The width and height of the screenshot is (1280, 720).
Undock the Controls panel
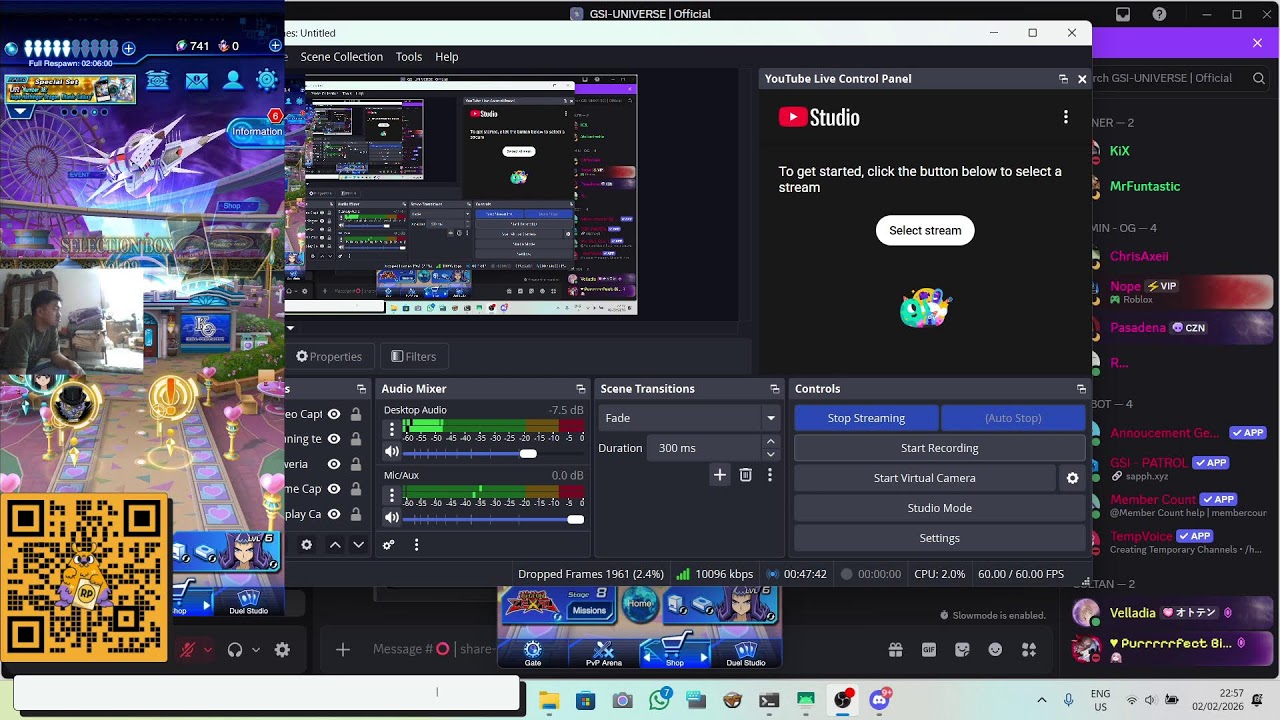1081,389
